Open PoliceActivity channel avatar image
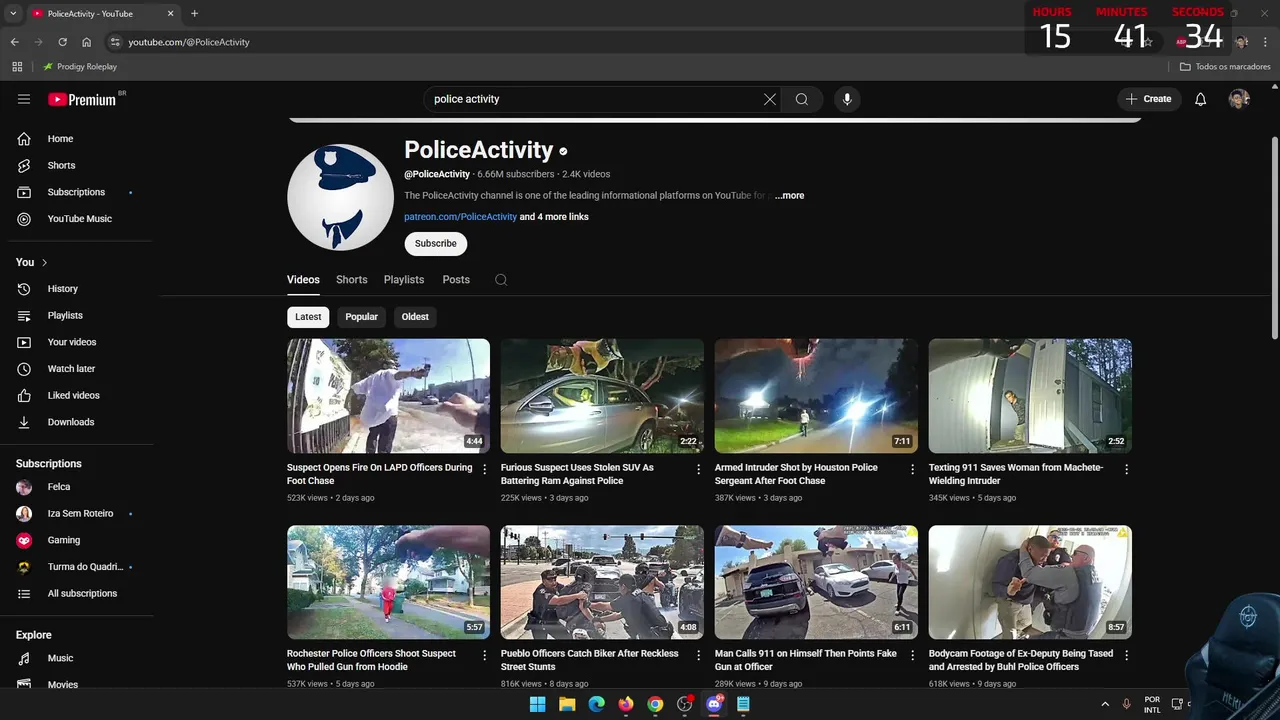This screenshot has height=720, width=1280. pyautogui.click(x=340, y=197)
